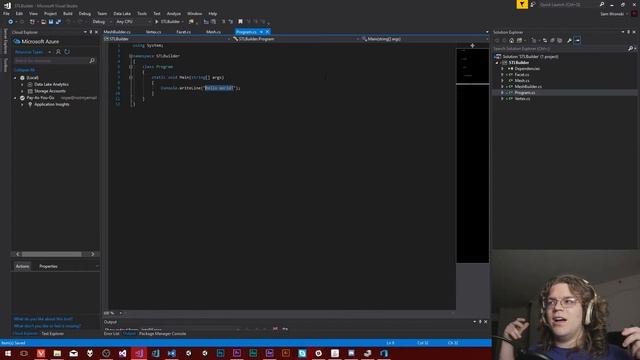This screenshot has height=360, width=640.
Task: Open the Data Lake menu
Action: (x=122, y=13)
